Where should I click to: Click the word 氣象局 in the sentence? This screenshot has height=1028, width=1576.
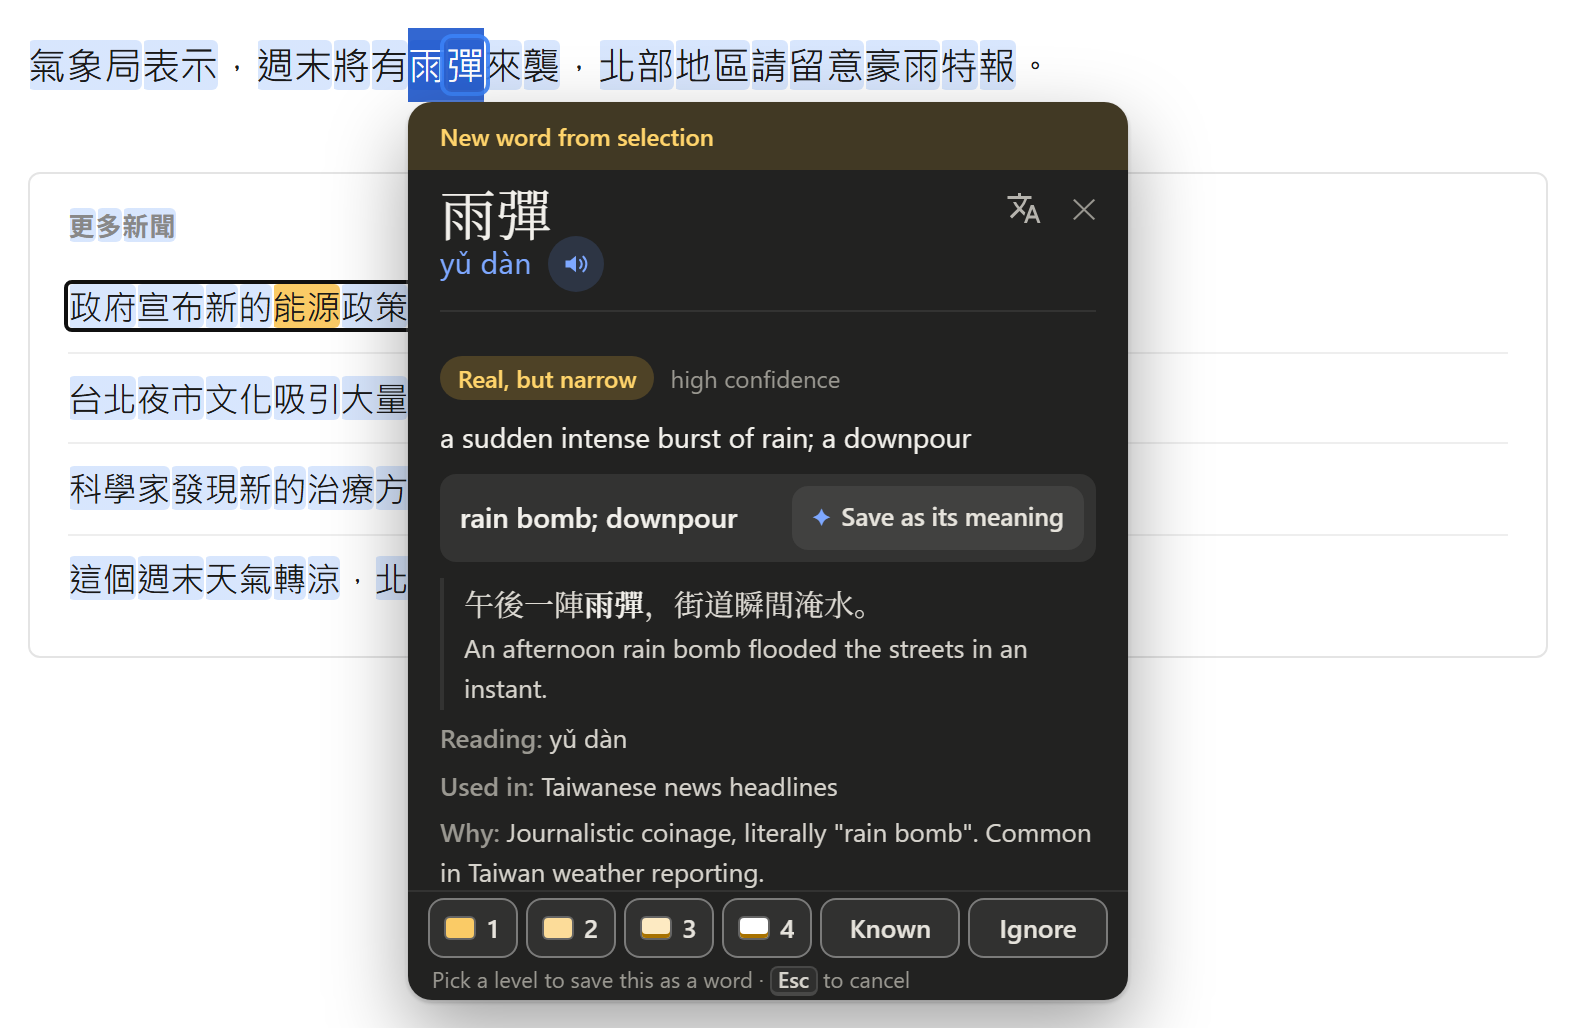[85, 66]
